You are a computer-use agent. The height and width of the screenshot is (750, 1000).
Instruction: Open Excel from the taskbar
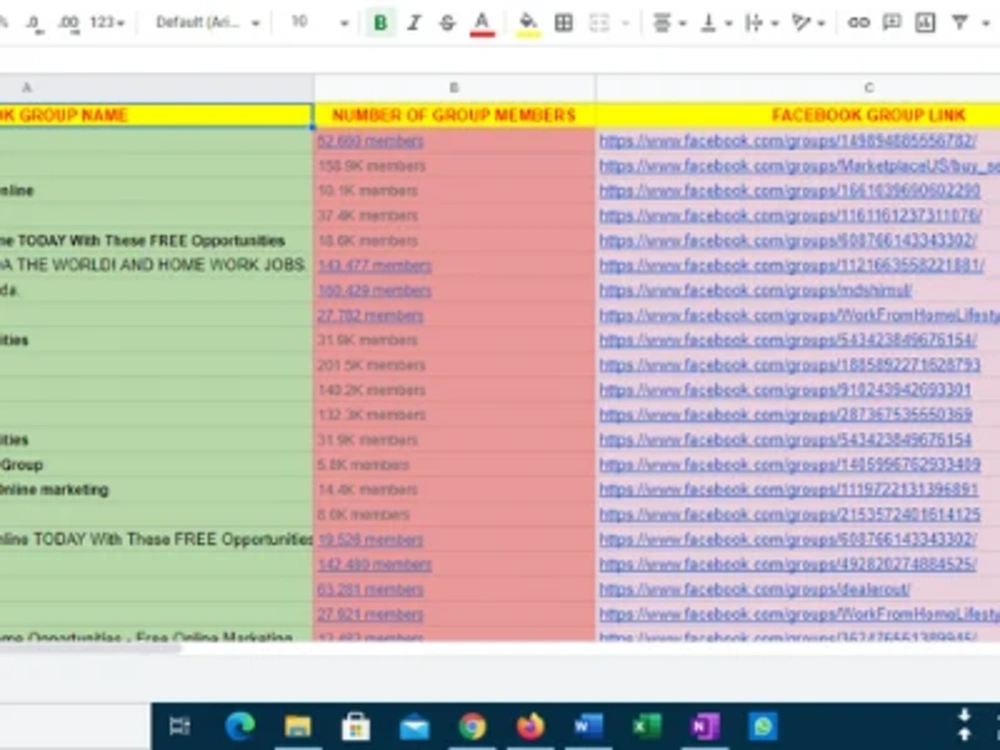pyautogui.click(x=647, y=726)
